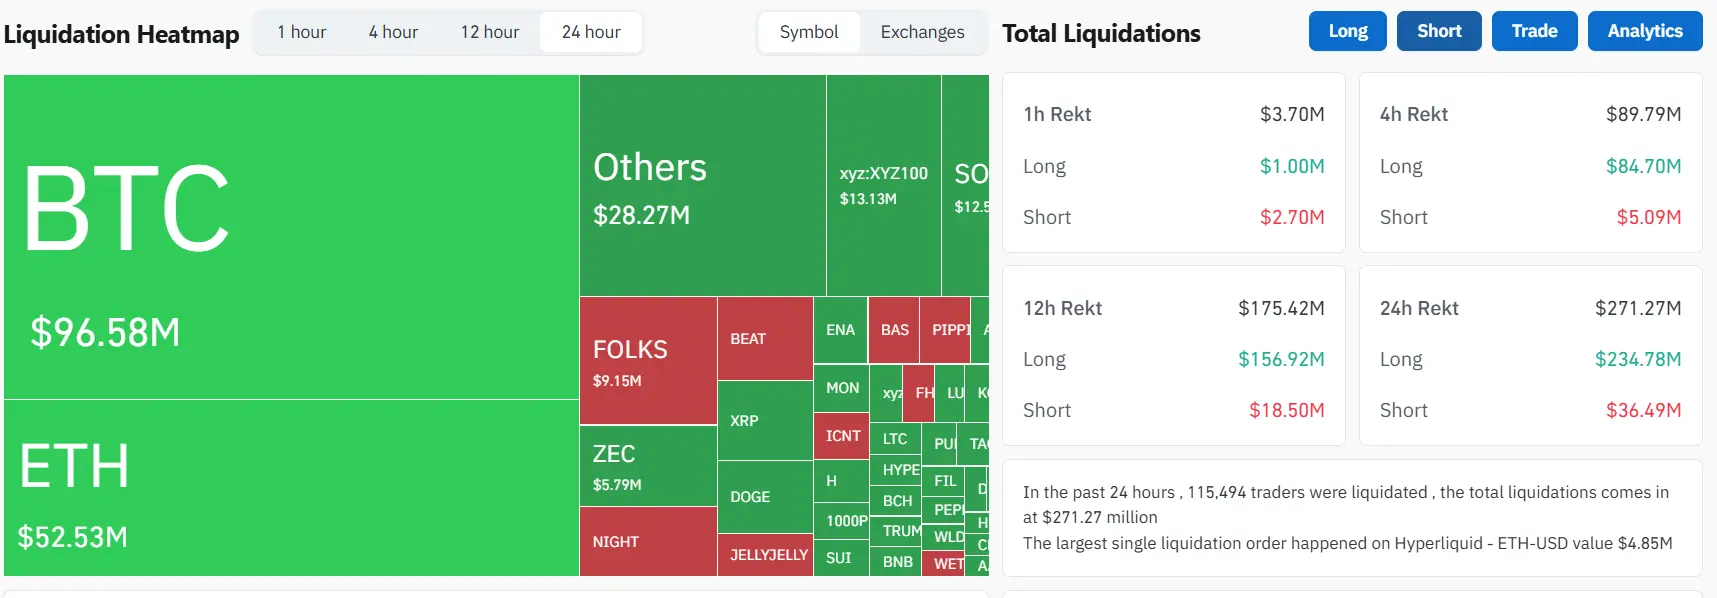Toggle heatmap grouping to Symbol
The image size is (1717, 598).
point(809,32)
